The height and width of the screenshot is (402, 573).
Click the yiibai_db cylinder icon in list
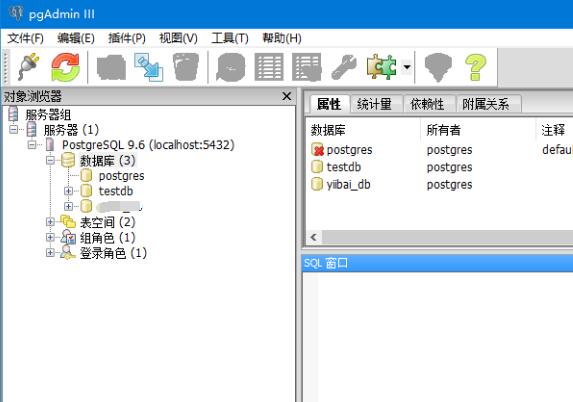click(317, 184)
